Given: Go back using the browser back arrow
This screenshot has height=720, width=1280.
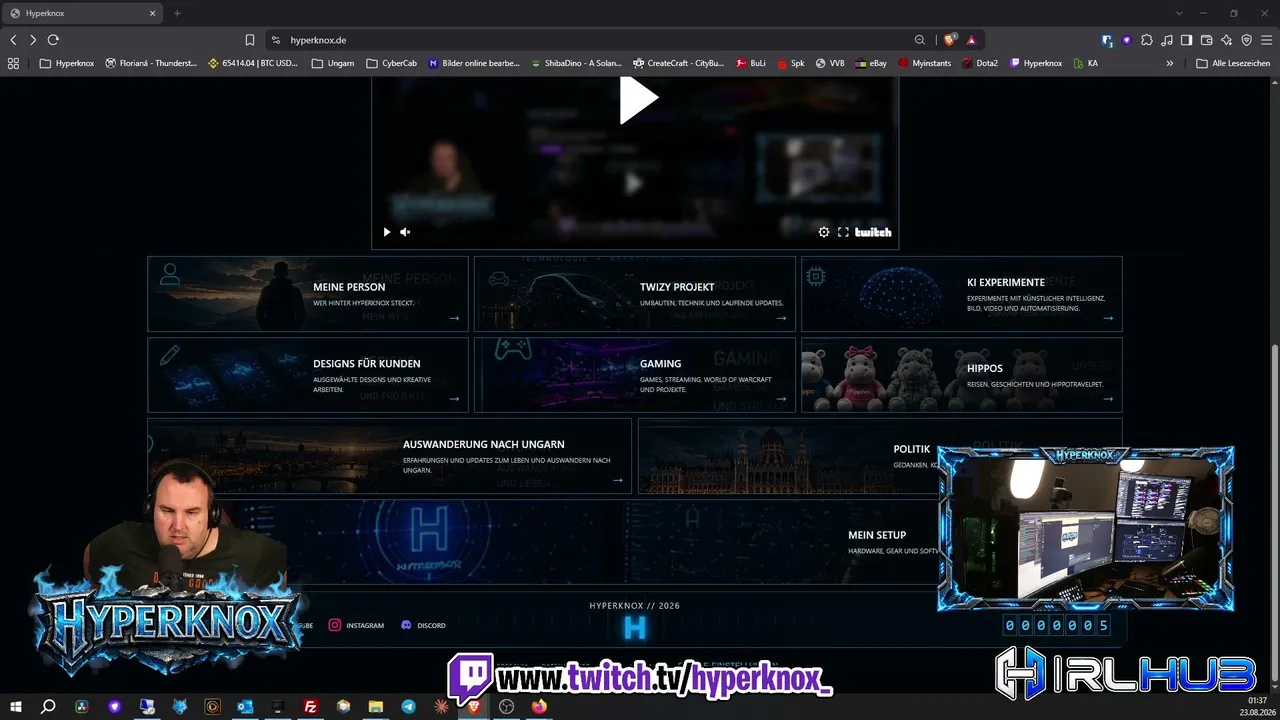Looking at the screenshot, I should 13,40.
